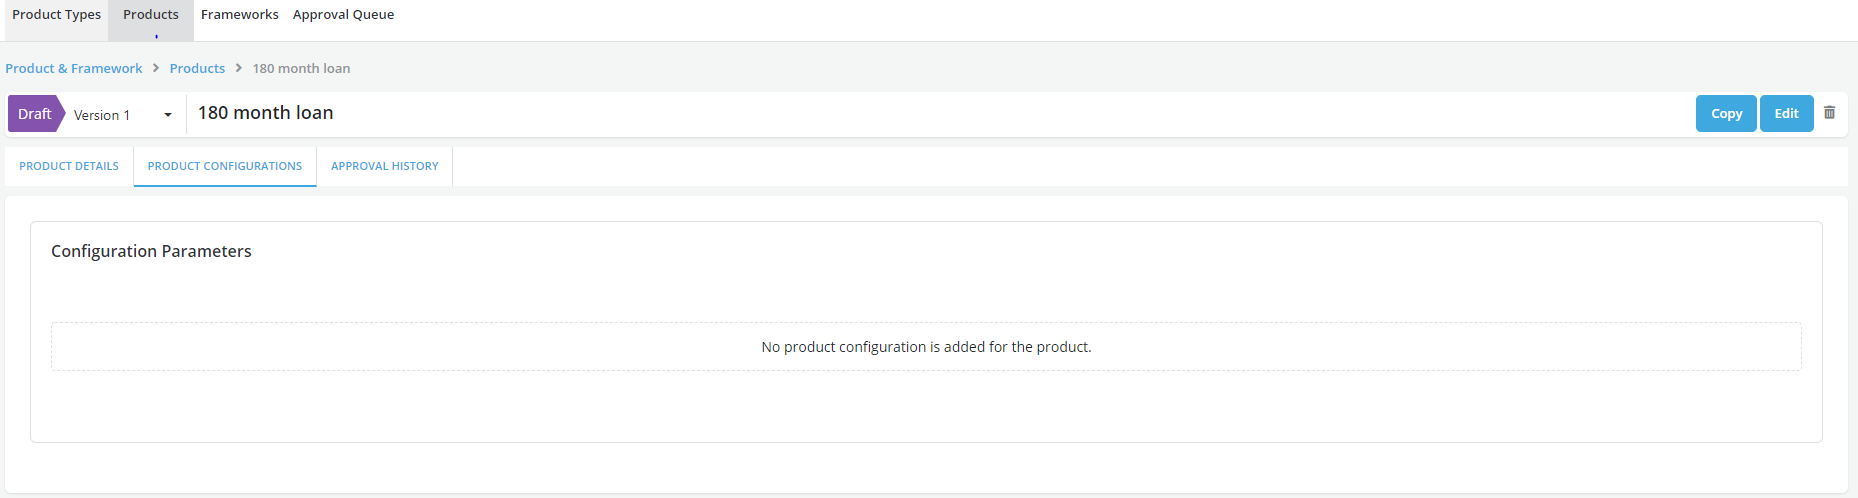This screenshot has height=498, width=1858.
Task: Open the Approval Queue tab
Action: click(343, 15)
